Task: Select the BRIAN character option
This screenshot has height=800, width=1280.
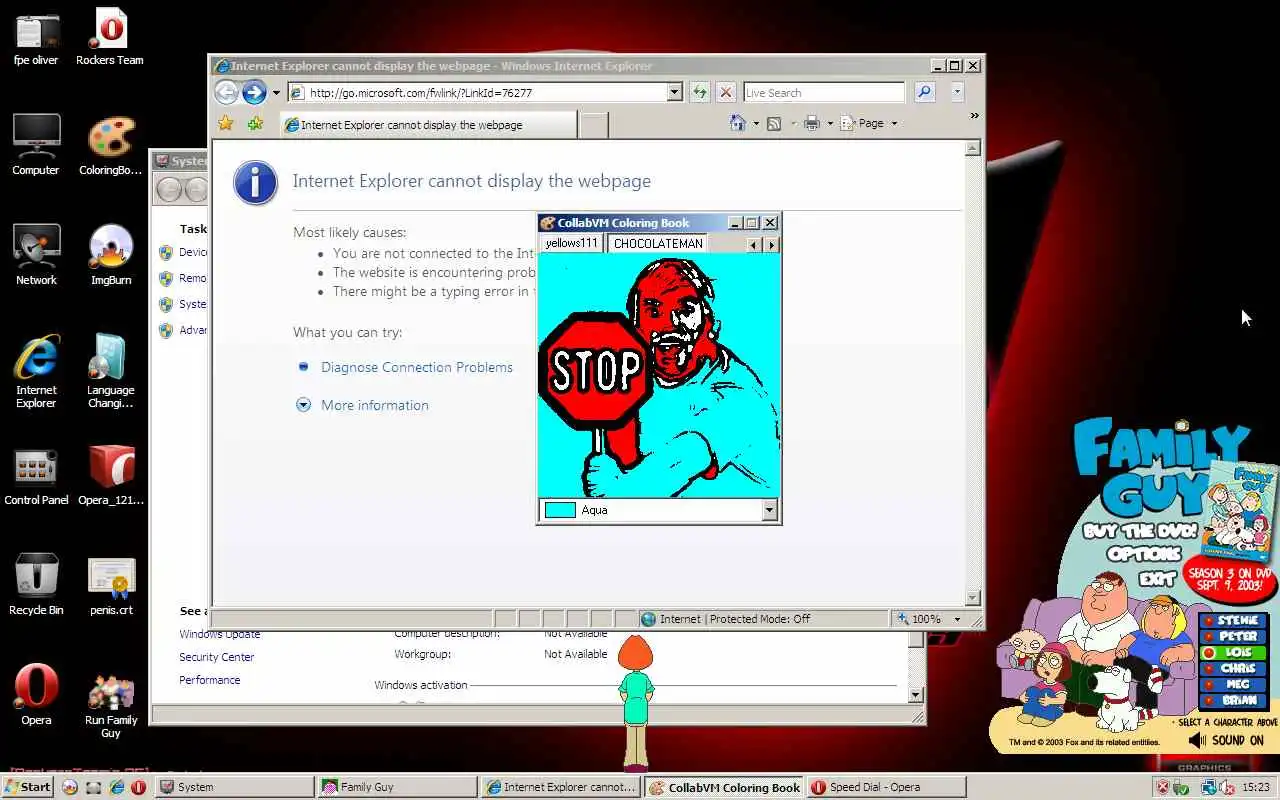Action: coord(1231,700)
